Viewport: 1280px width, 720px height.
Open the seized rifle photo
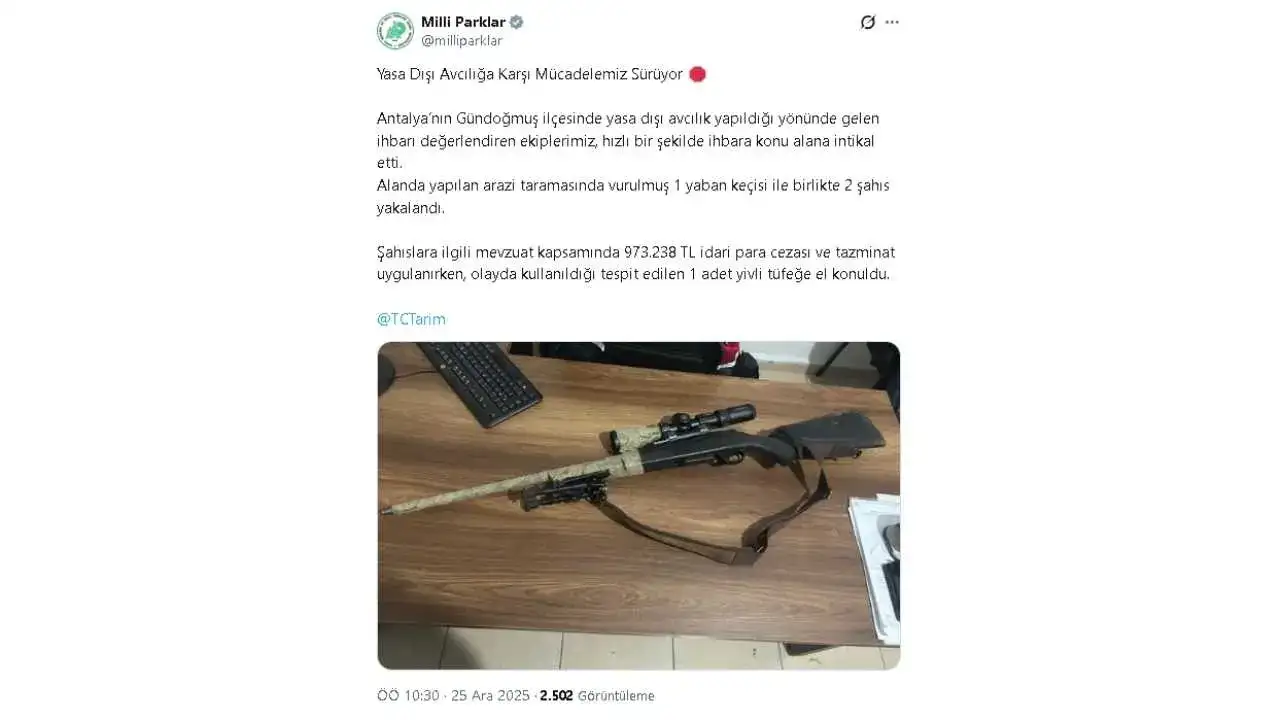(638, 505)
